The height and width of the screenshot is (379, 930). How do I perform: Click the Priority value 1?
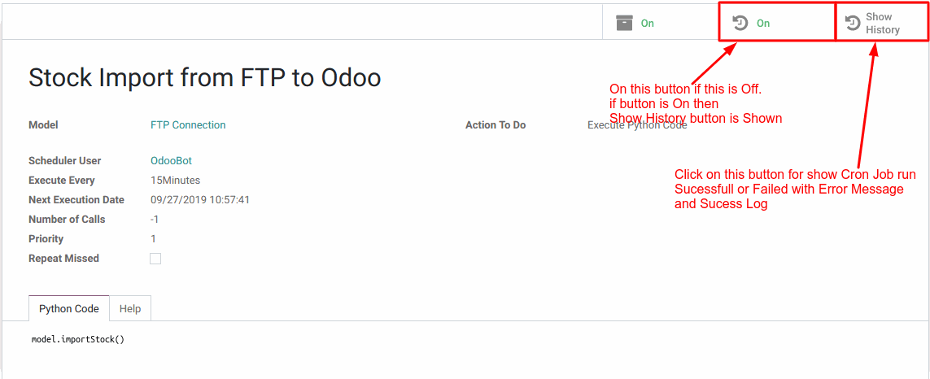153,239
